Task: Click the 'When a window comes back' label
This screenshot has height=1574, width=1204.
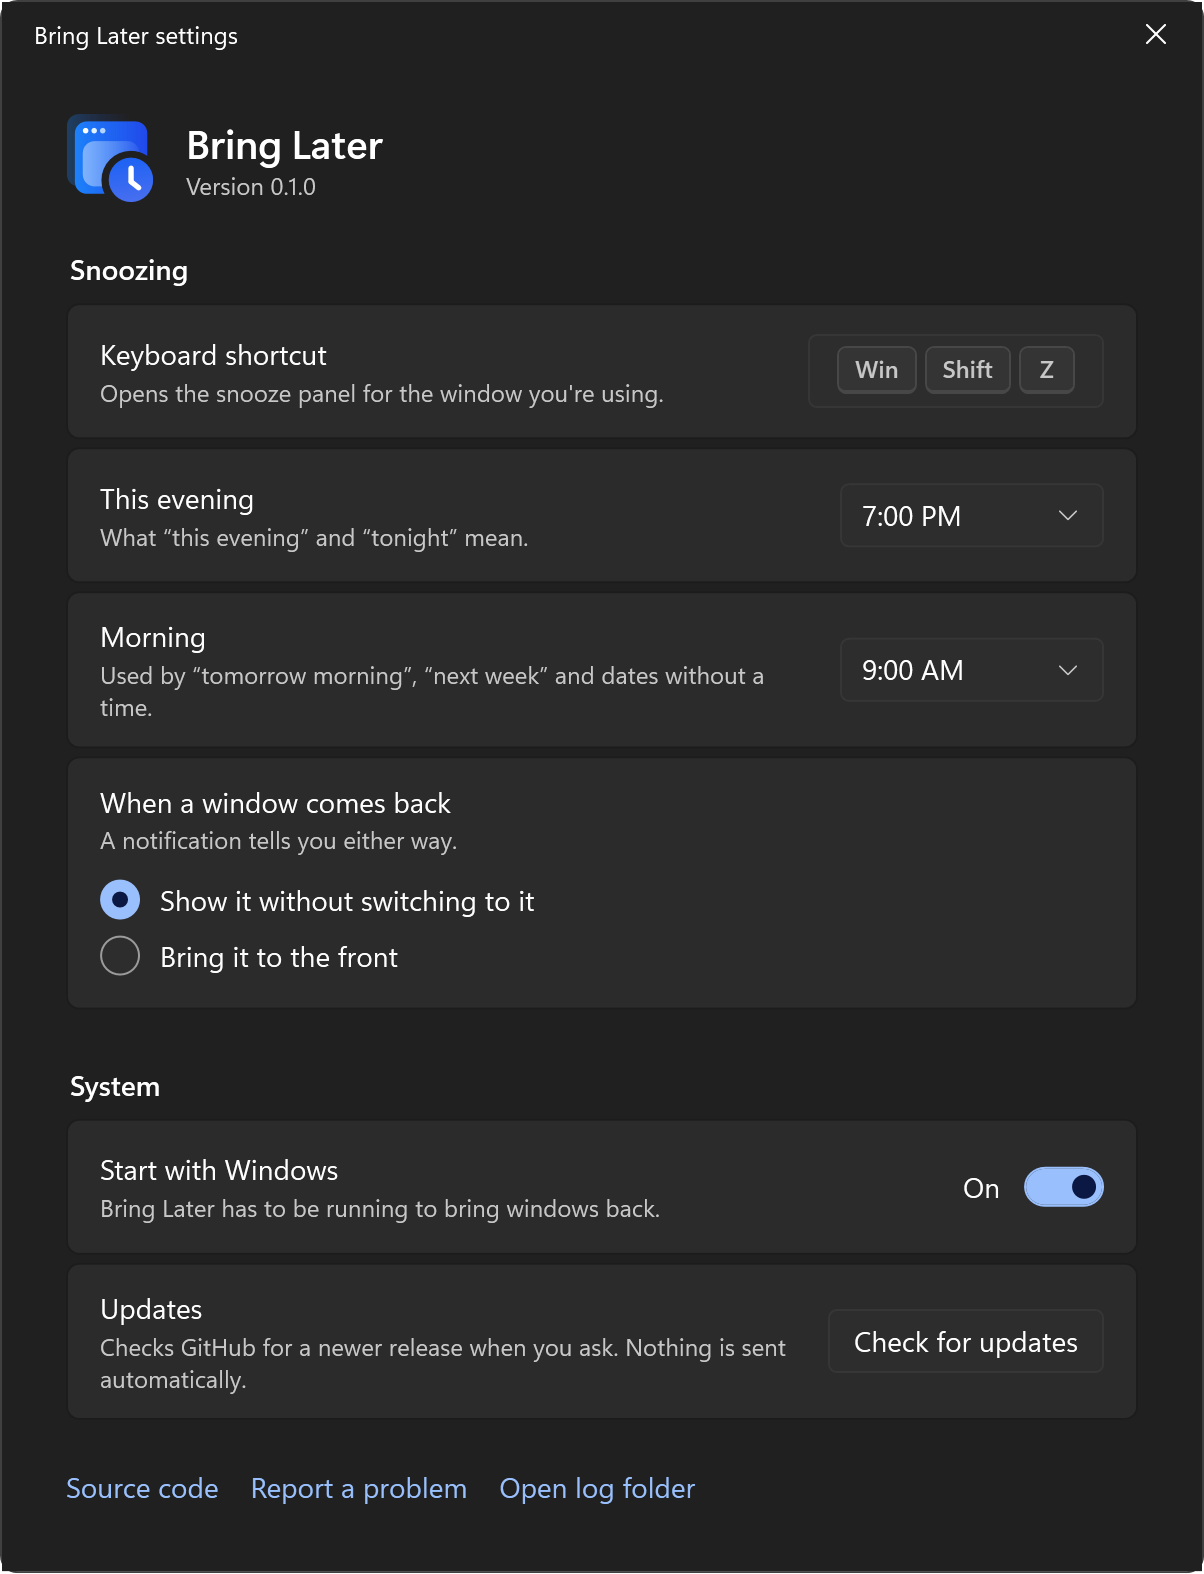Action: pos(276,804)
